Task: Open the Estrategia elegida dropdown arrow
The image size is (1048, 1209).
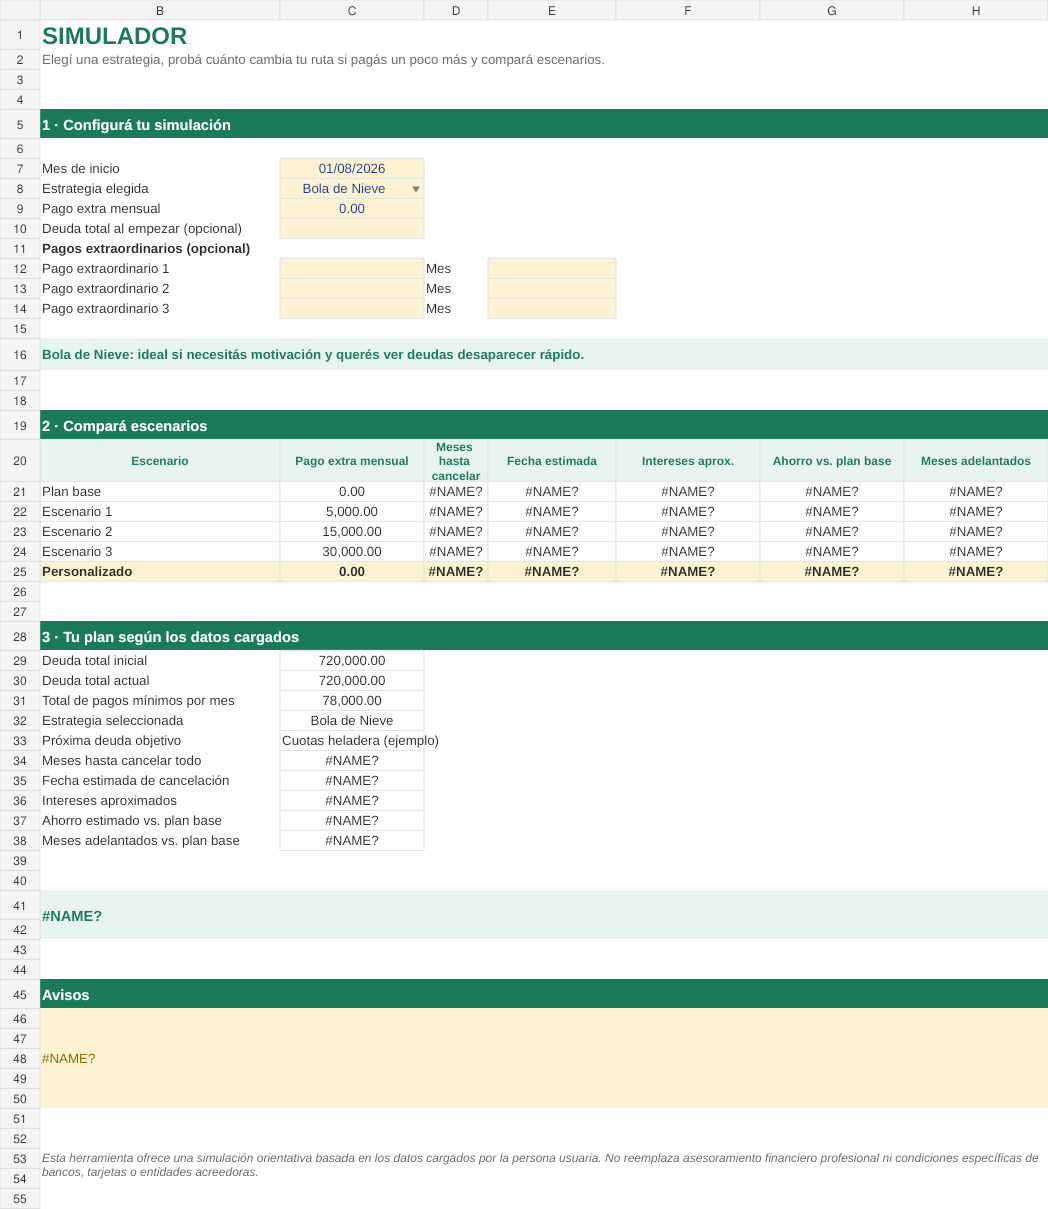Action: 416,189
